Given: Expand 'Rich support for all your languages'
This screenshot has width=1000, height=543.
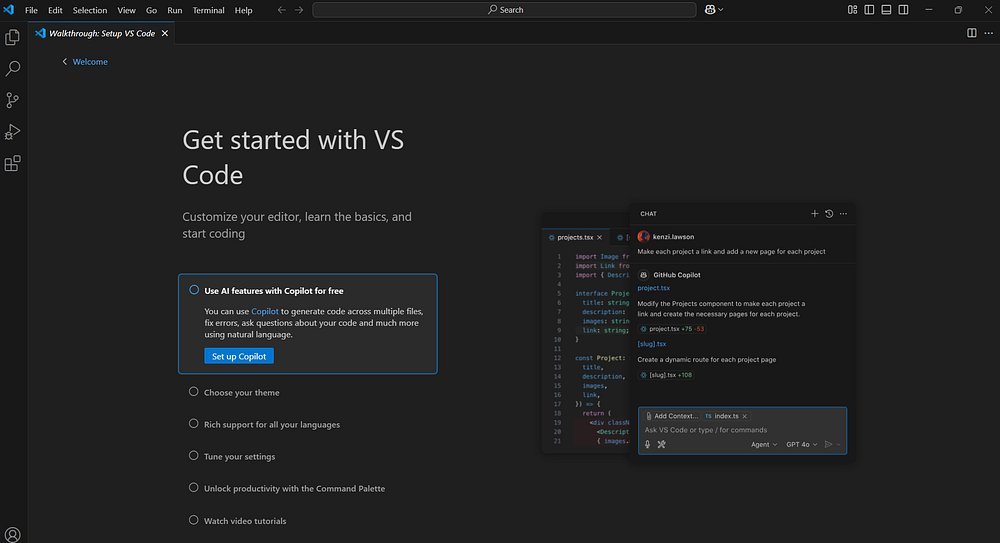Looking at the screenshot, I should tap(271, 425).
